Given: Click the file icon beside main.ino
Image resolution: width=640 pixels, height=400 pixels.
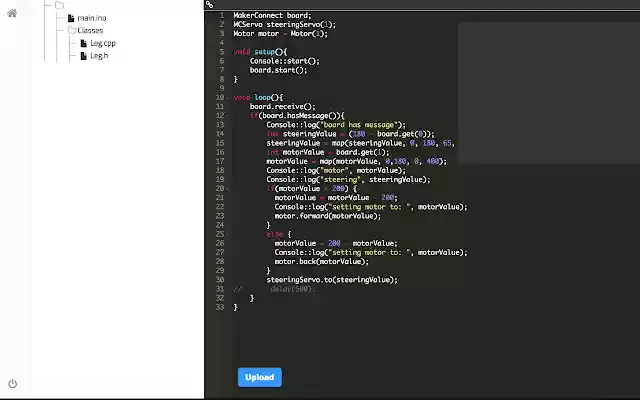Looking at the screenshot, I should pos(71,18).
